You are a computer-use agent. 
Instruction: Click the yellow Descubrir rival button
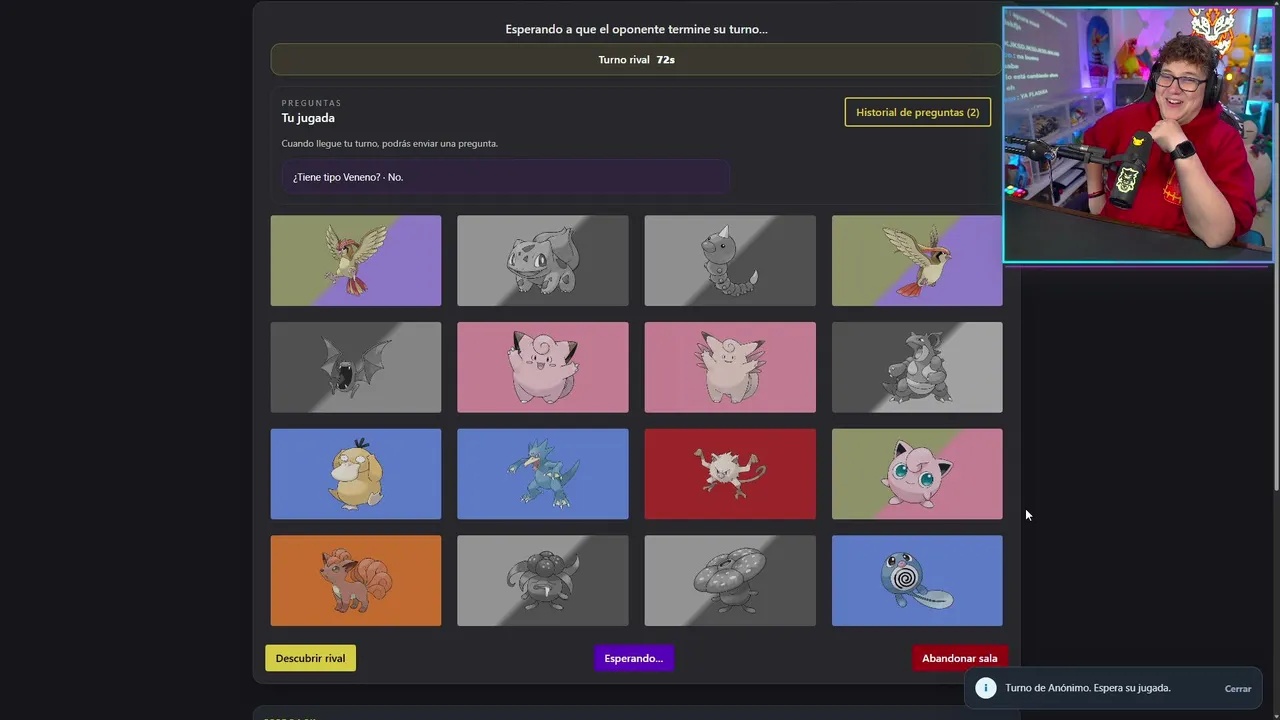click(310, 658)
